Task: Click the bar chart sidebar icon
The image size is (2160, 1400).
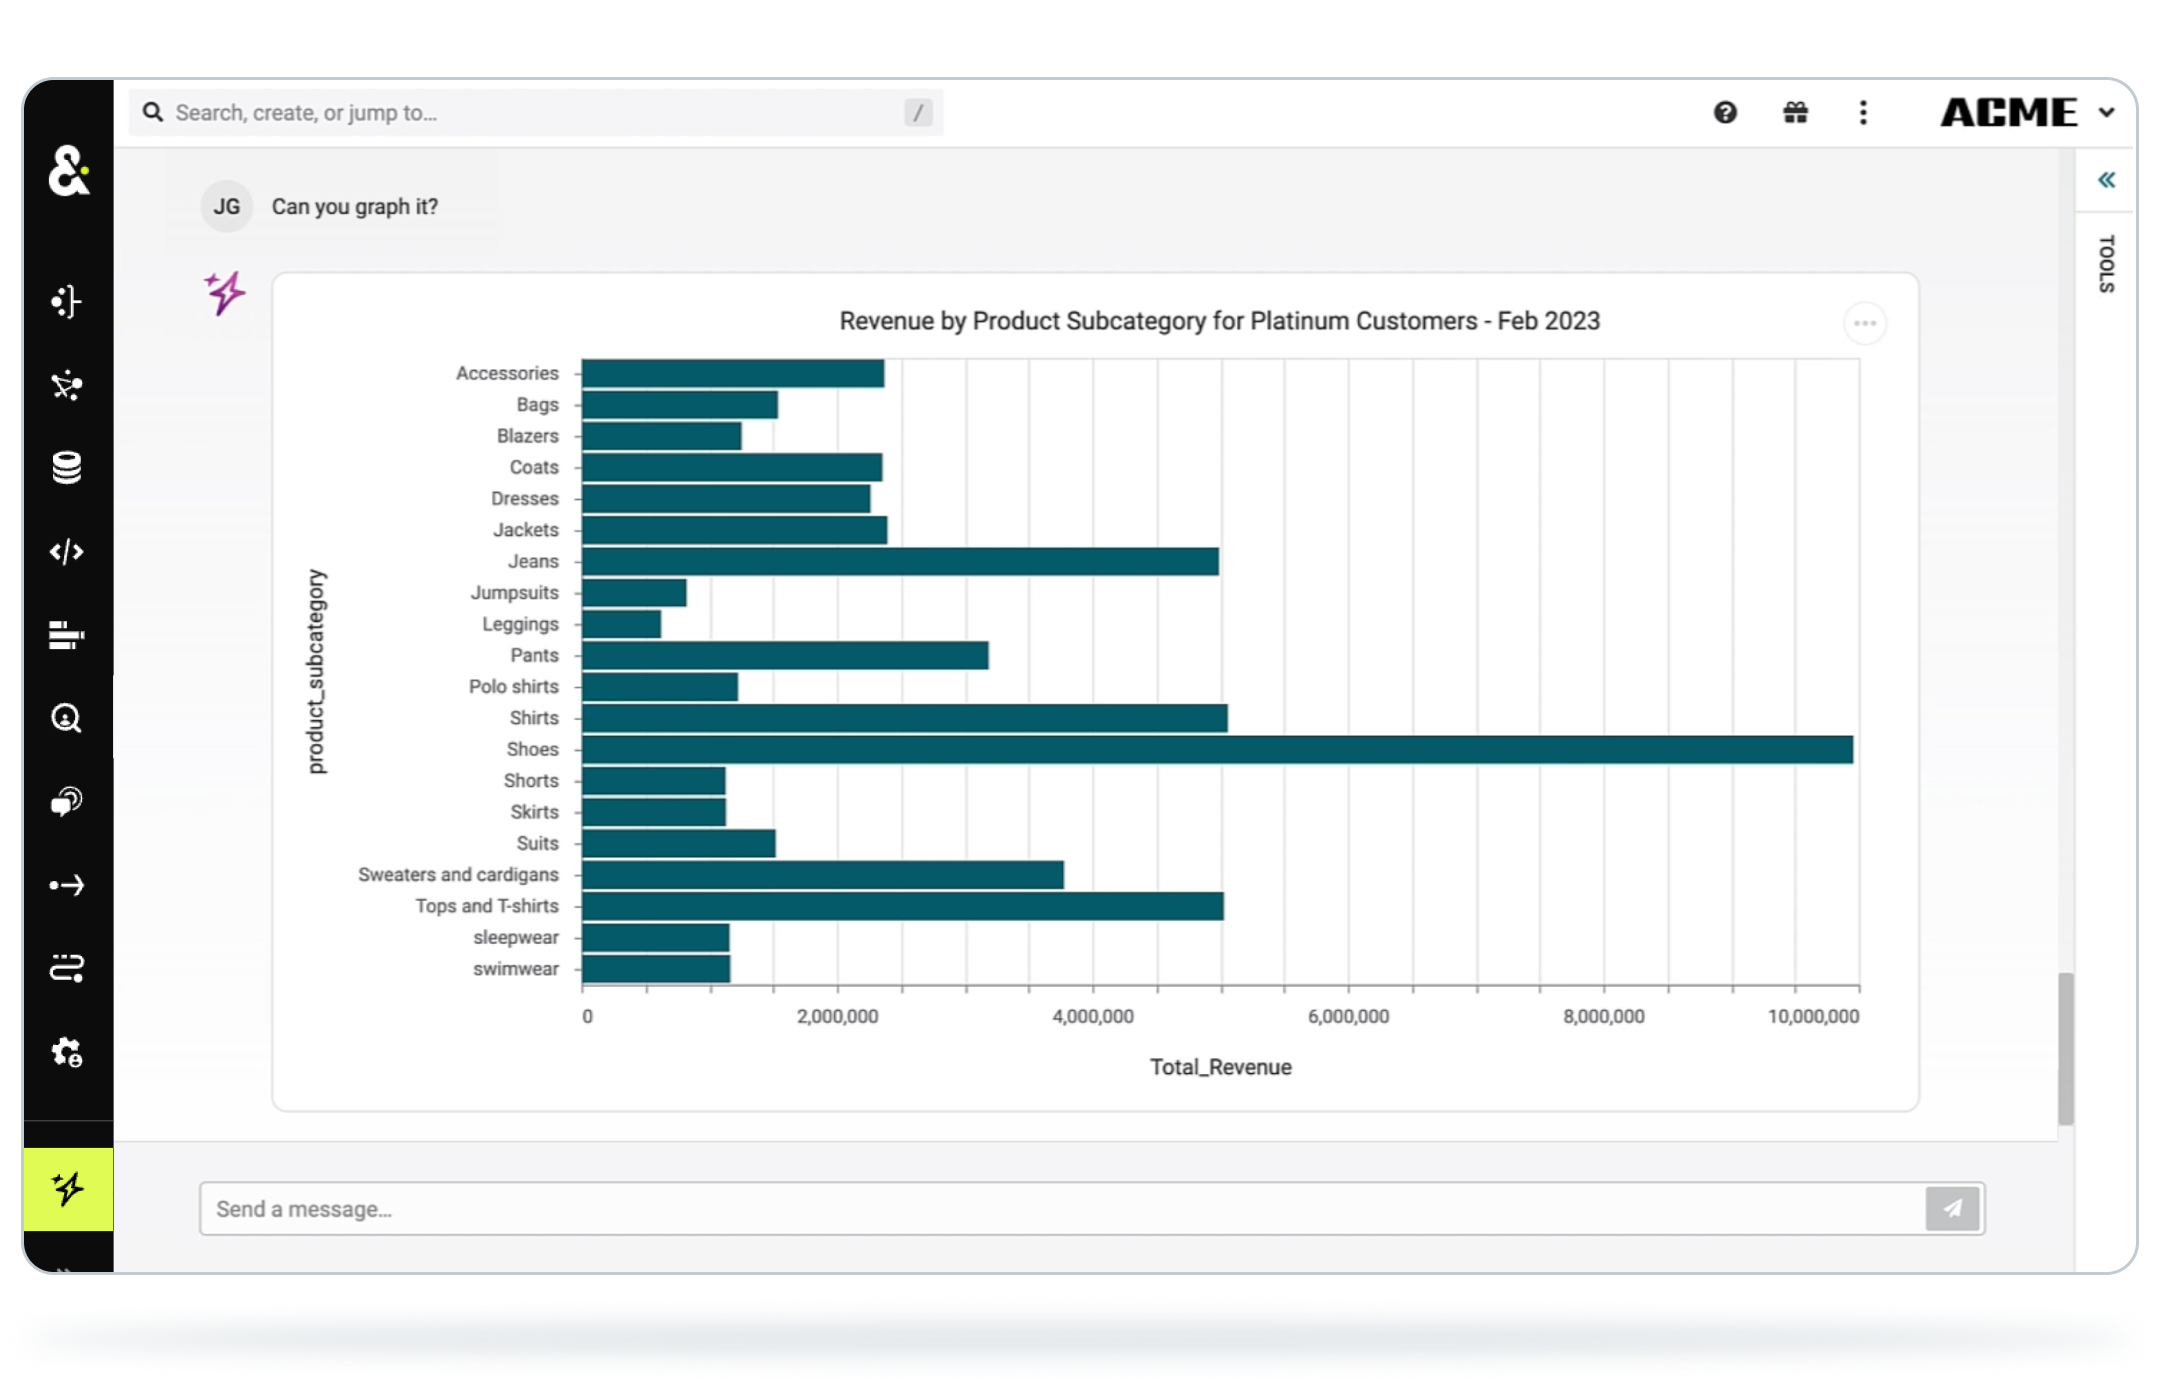Action: click(x=67, y=635)
